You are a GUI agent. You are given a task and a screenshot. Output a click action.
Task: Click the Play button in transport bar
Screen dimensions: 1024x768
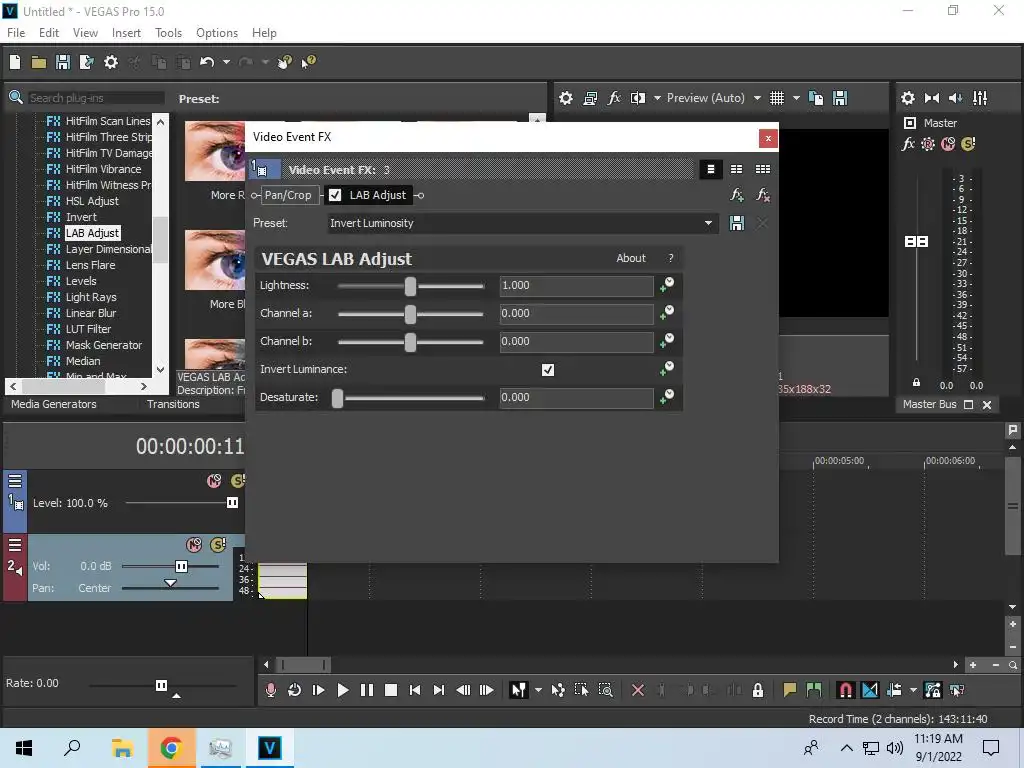point(342,690)
